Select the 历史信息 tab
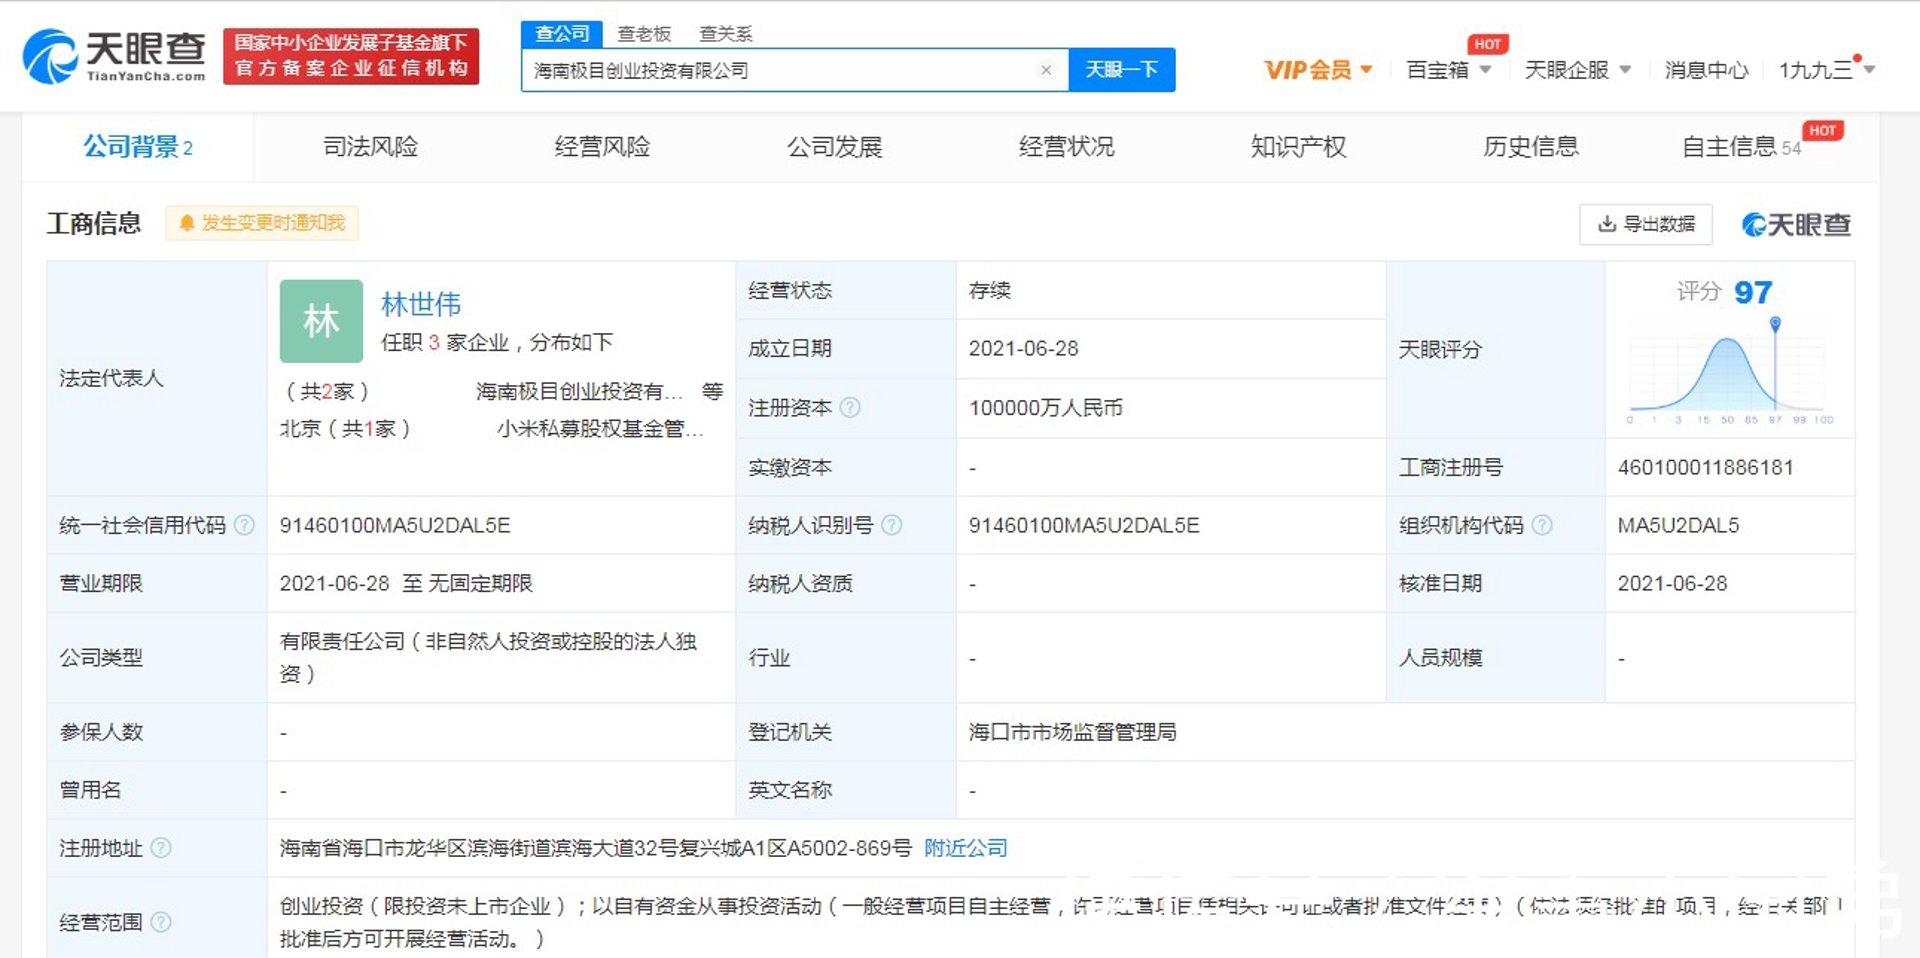The image size is (1920, 958). (x=1530, y=147)
